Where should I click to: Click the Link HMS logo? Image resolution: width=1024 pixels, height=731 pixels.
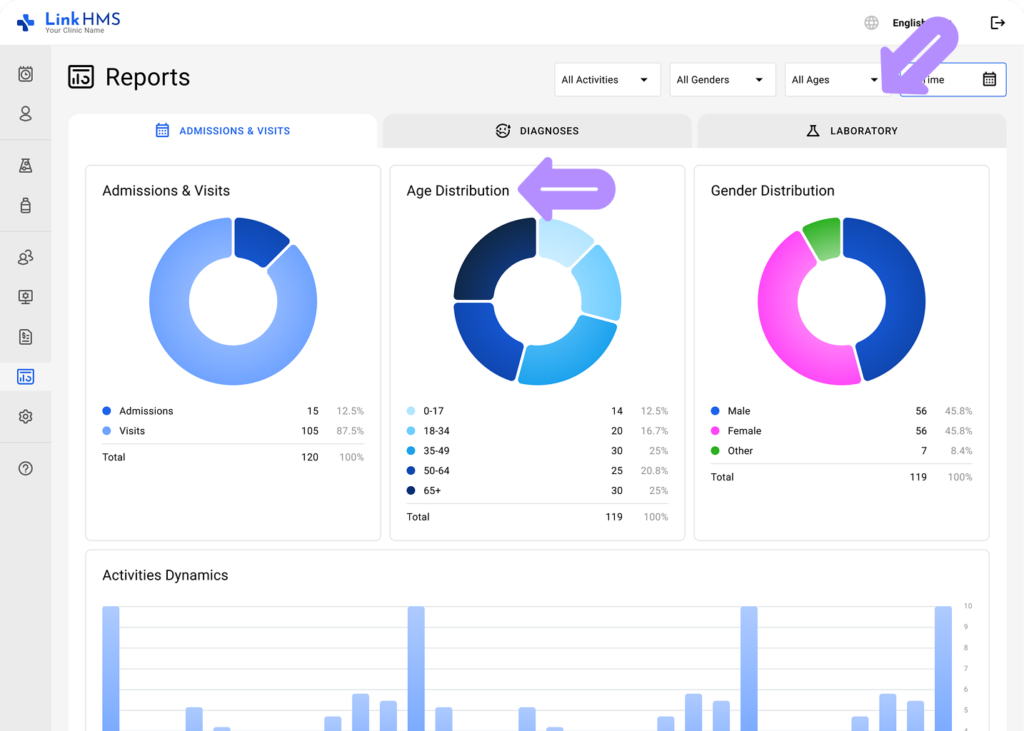pos(70,21)
